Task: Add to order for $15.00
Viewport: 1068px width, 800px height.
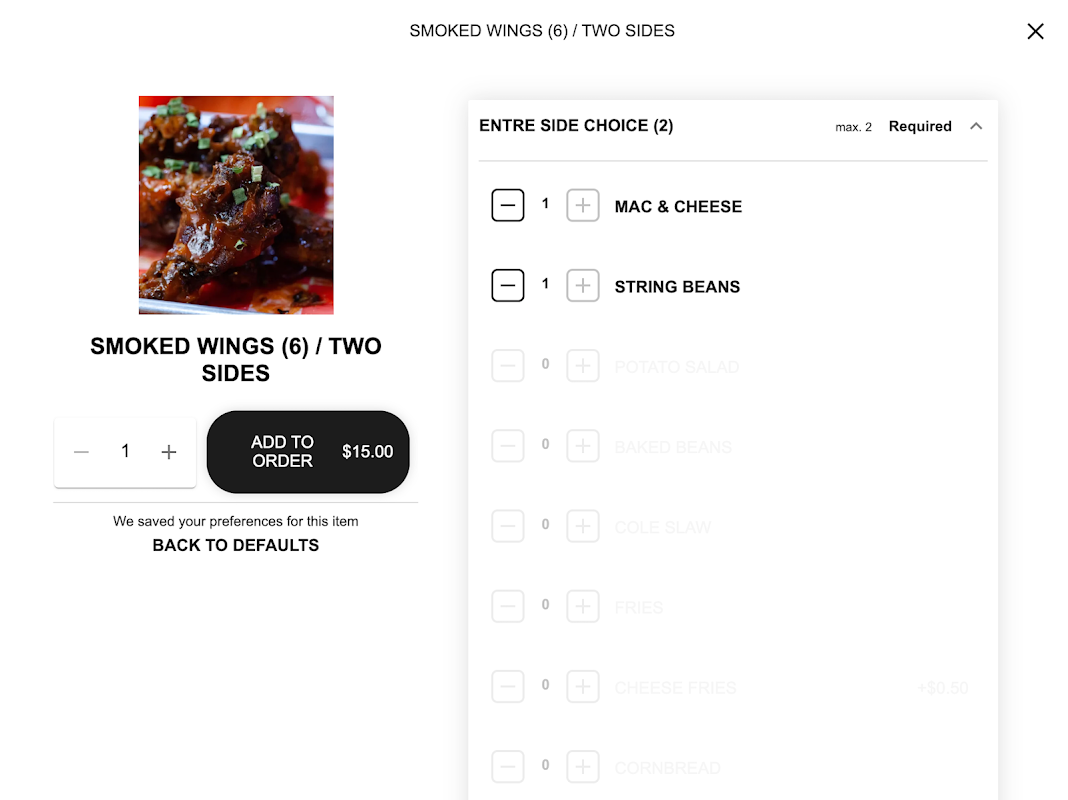Action: (x=308, y=451)
